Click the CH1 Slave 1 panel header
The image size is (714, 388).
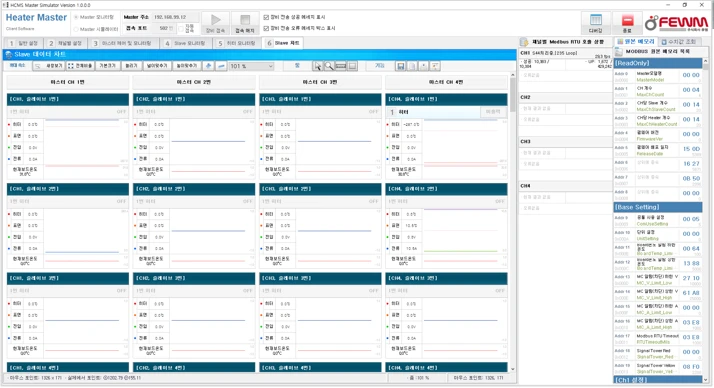[68, 99]
